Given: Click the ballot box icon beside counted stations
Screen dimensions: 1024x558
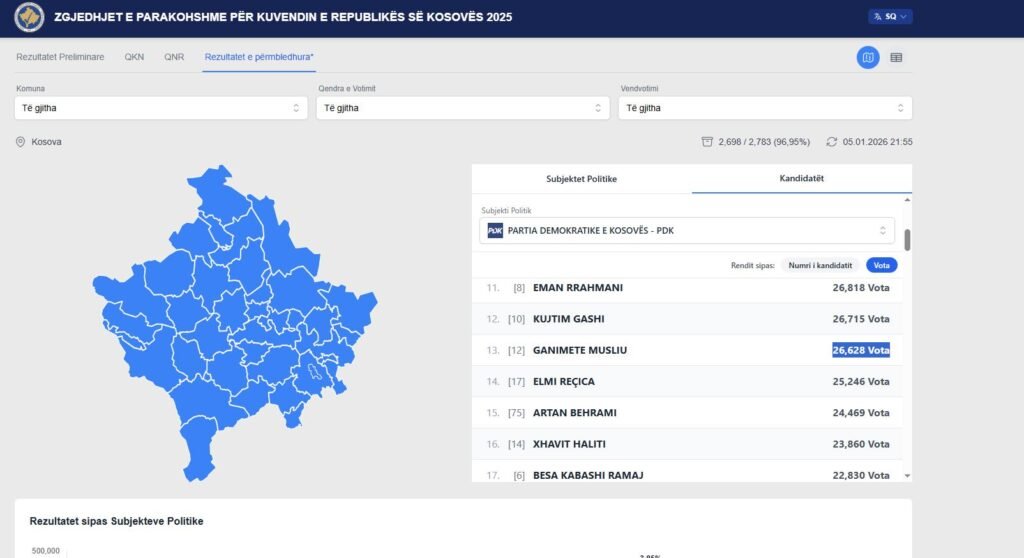Looking at the screenshot, I should 707,142.
